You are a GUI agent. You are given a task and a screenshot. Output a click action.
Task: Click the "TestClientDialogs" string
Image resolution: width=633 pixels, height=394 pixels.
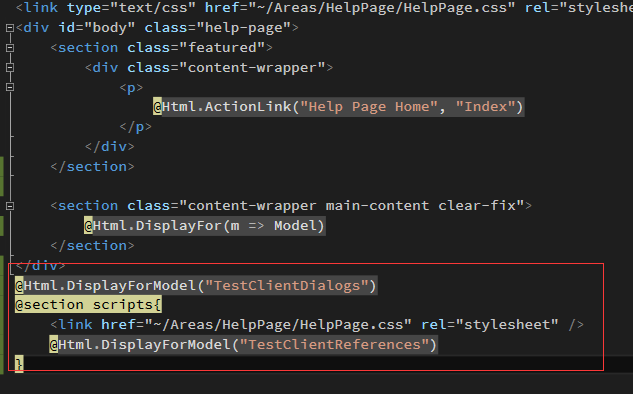pyautogui.click(x=287, y=286)
